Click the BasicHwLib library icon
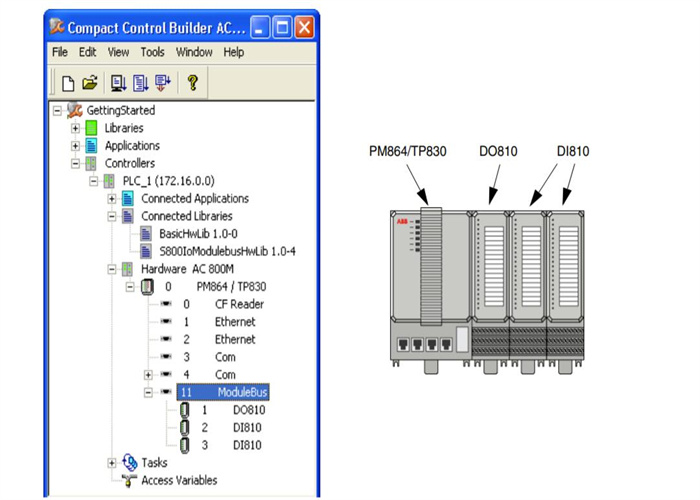Screen dimensions: 700x500 (x=146, y=234)
